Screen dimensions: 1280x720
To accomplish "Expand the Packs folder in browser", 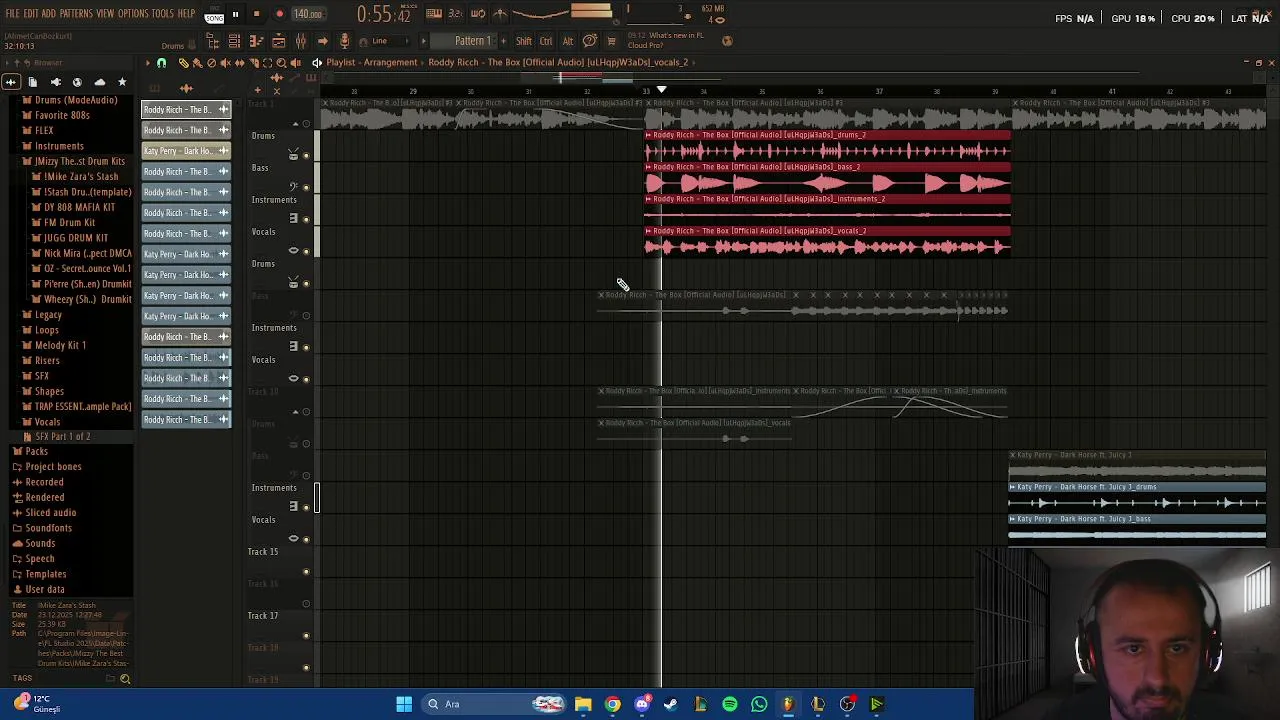I will tap(36, 451).
